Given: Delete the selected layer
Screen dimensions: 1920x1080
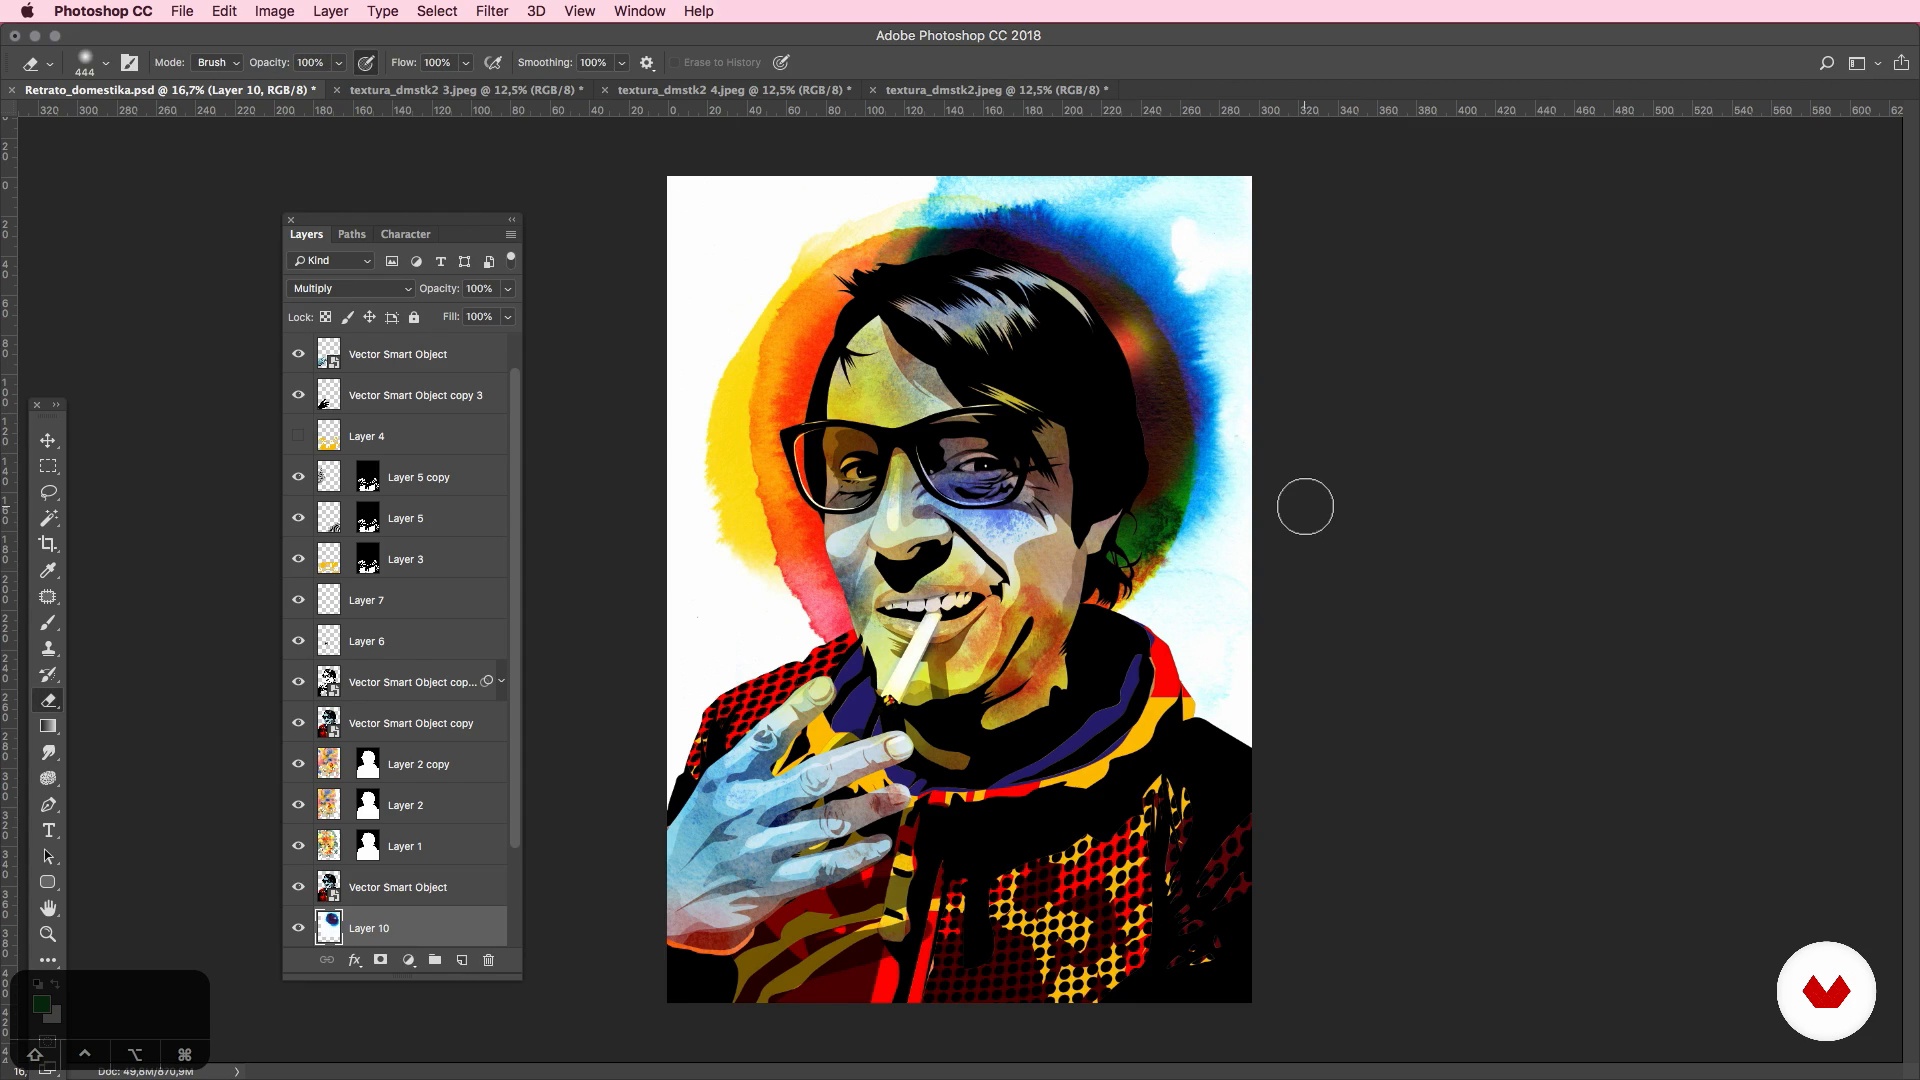Looking at the screenshot, I should [x=489, y=960].
